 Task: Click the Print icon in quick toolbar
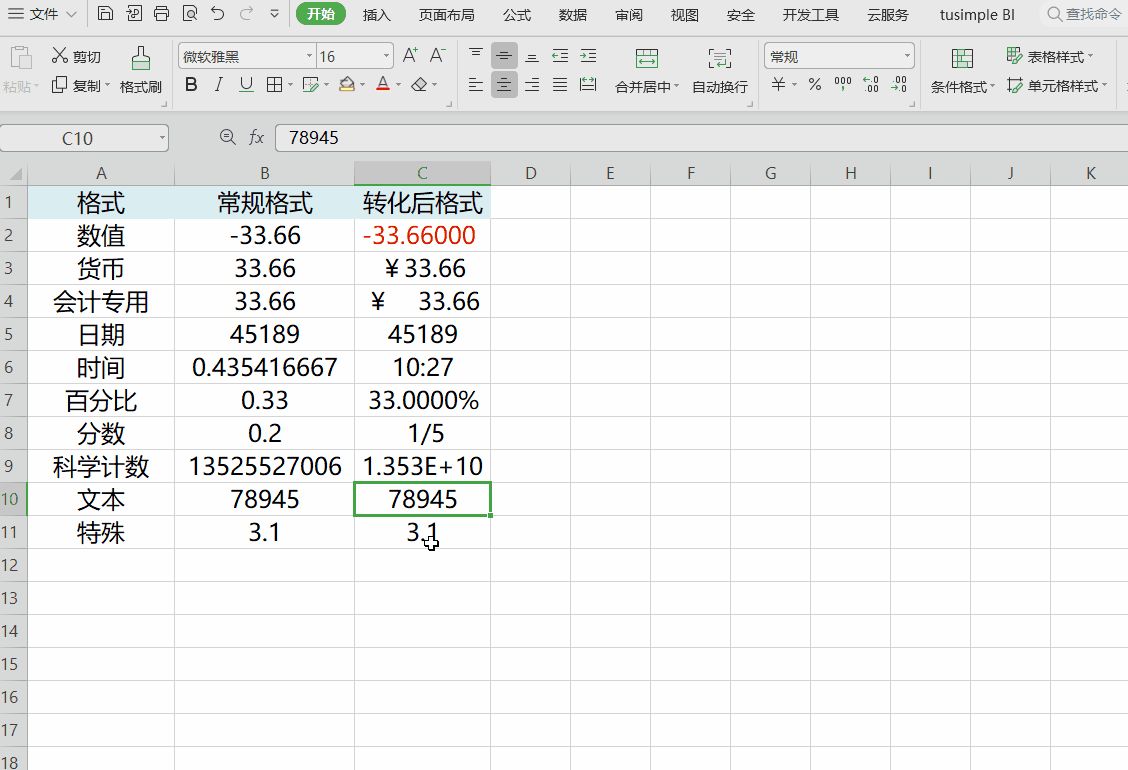point(162,14)
